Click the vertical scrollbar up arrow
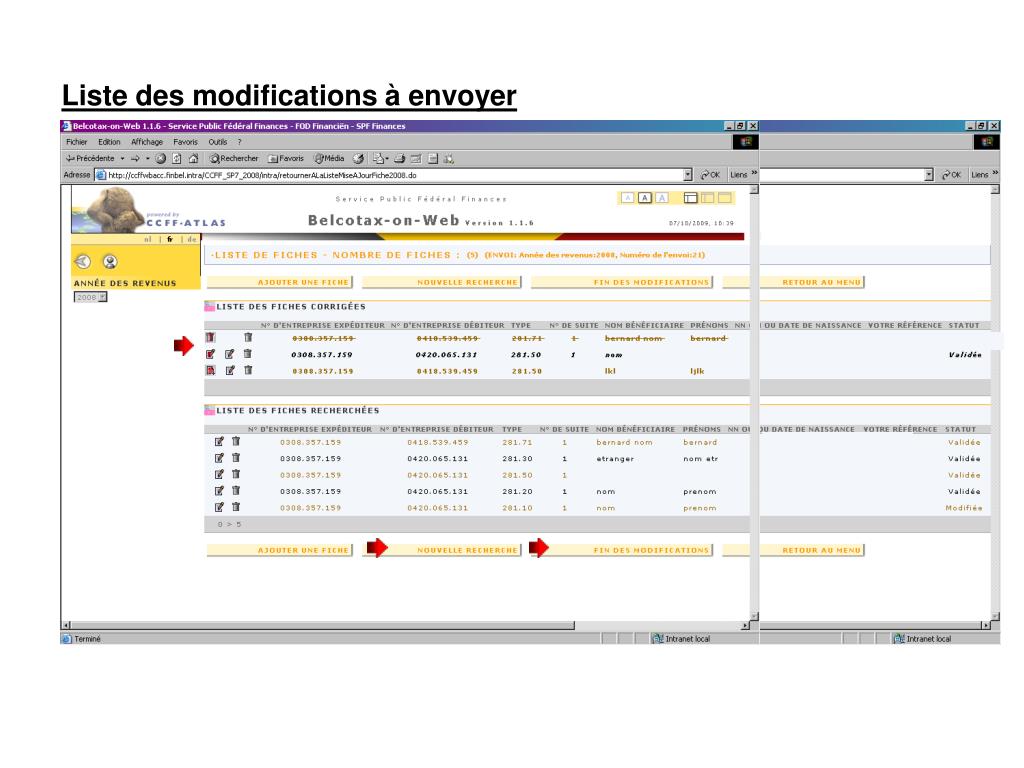Screen dimensions: 1024x768 (754, 189)
